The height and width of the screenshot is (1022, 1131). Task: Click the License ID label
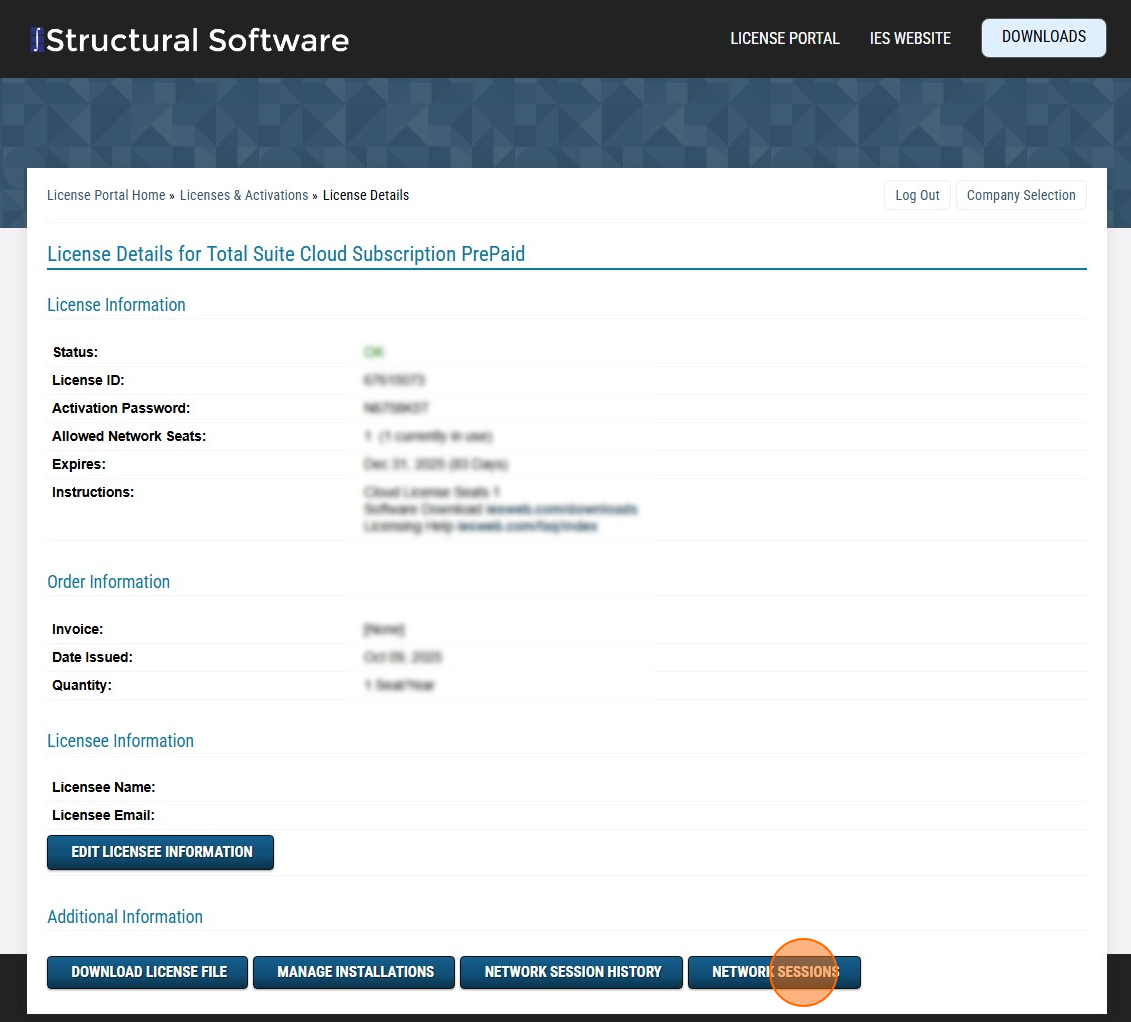[x=88, y=380]
